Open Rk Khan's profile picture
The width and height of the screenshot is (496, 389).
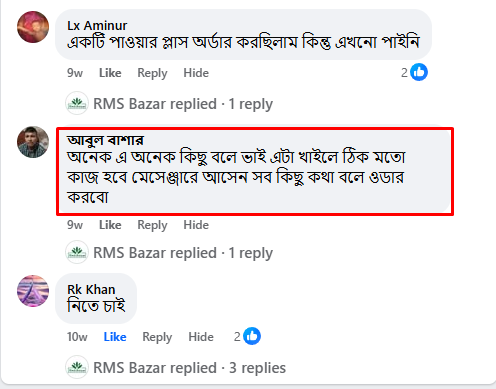33,291
